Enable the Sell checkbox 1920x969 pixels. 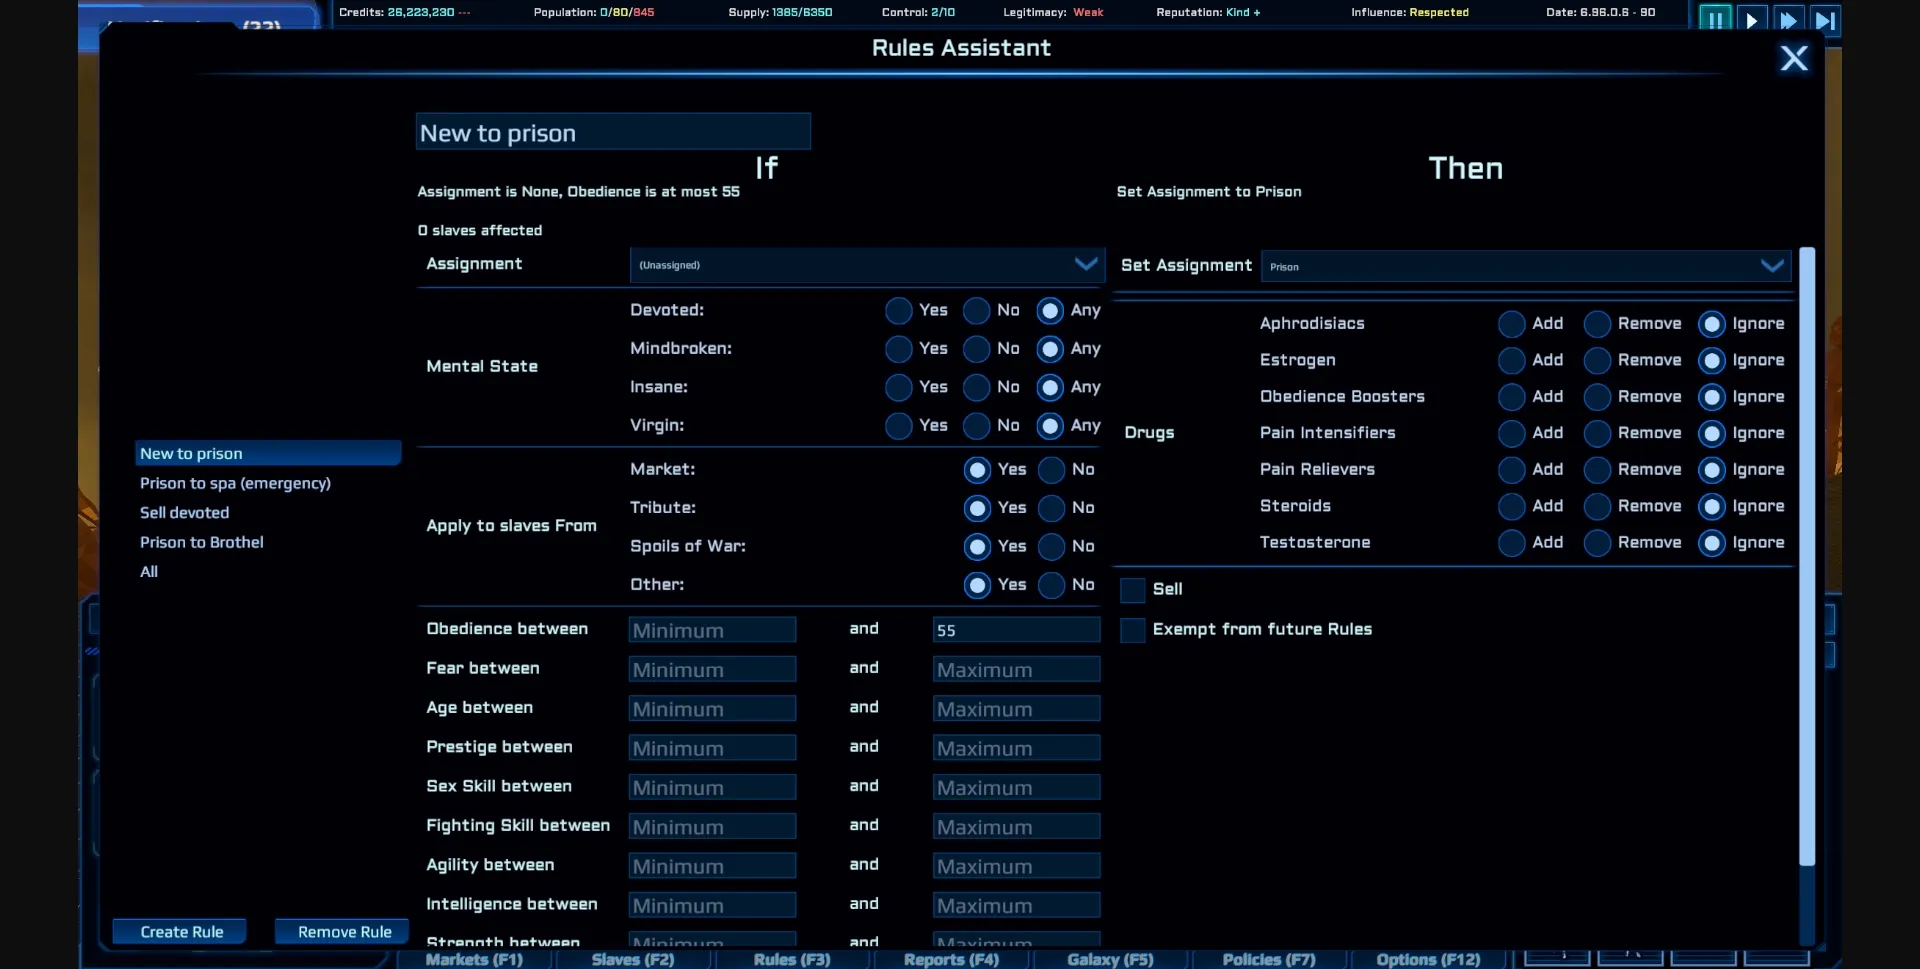(1131, 590)
